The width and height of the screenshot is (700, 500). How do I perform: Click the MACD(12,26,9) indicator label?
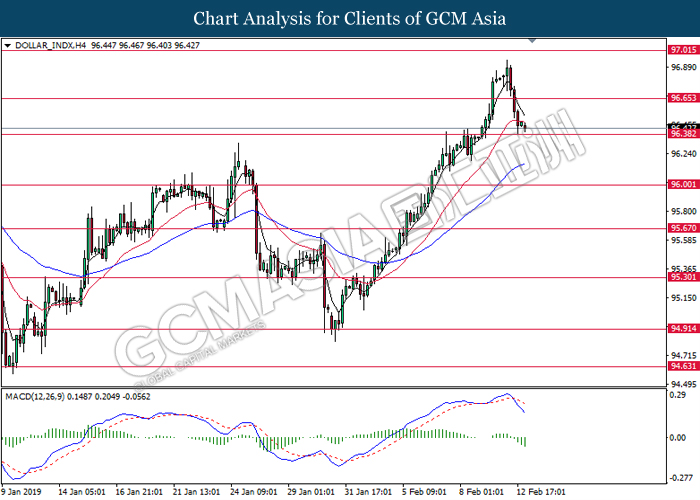tap(35, 396)
